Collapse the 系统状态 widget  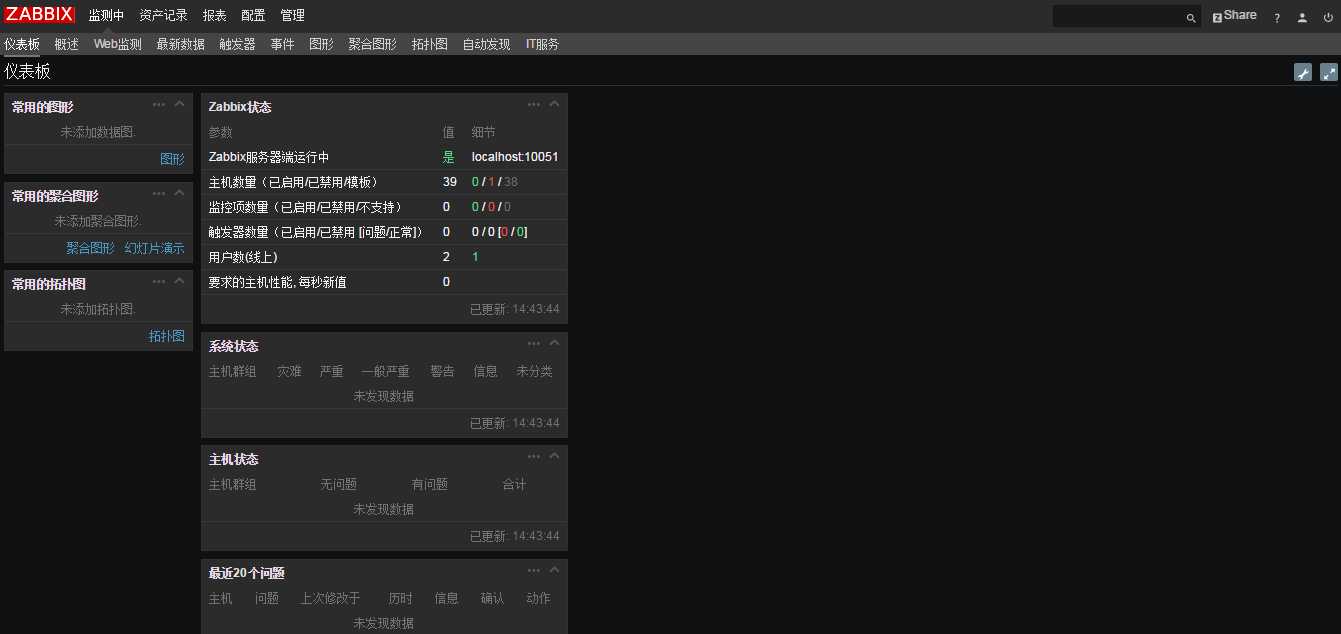[x=555, y=343]
